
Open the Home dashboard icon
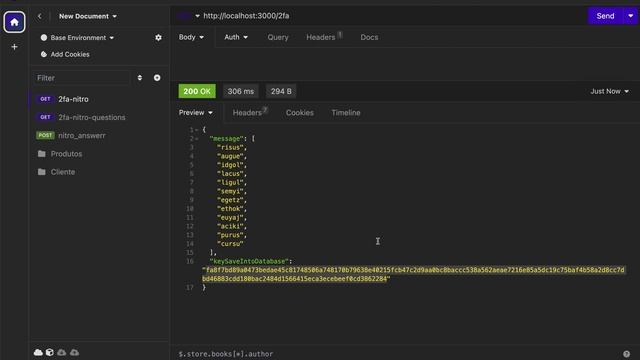(14, 22)
